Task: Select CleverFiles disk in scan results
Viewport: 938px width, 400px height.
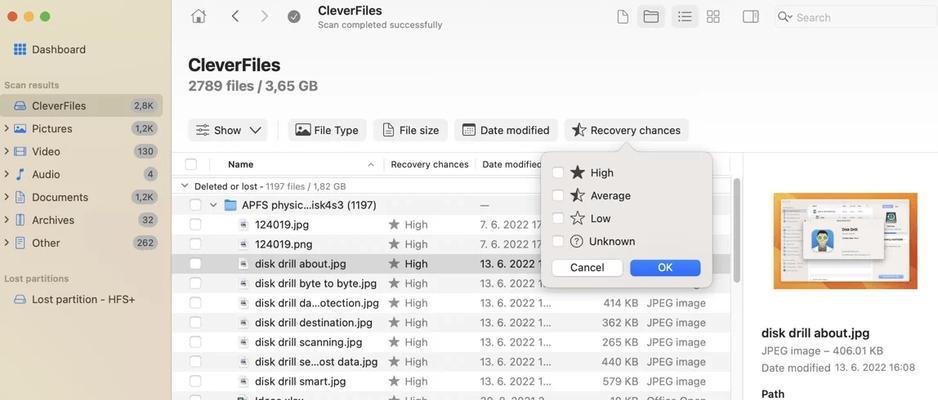Action: 82,106
